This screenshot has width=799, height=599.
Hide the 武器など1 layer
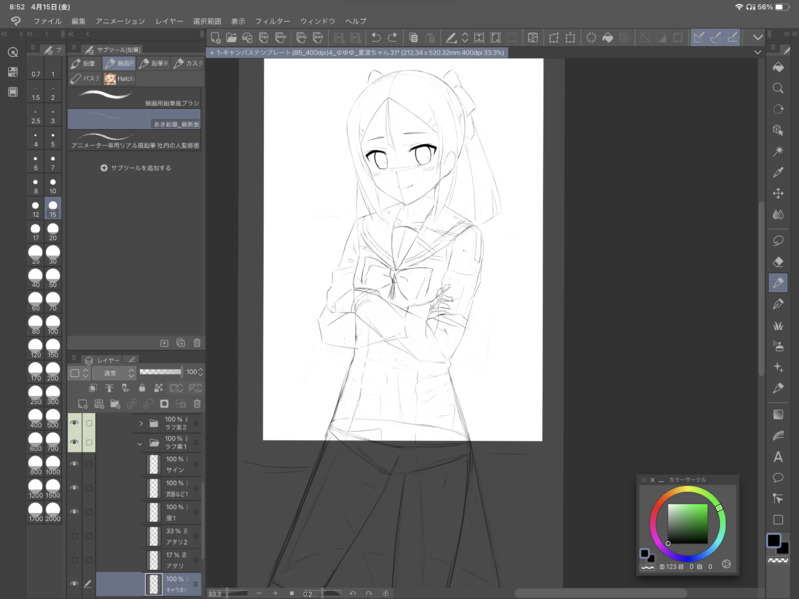(74, 488)
